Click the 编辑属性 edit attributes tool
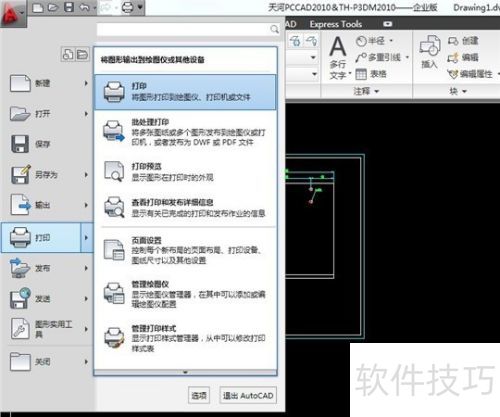Viewport: 500px width, 417px height. pos(470,74)
